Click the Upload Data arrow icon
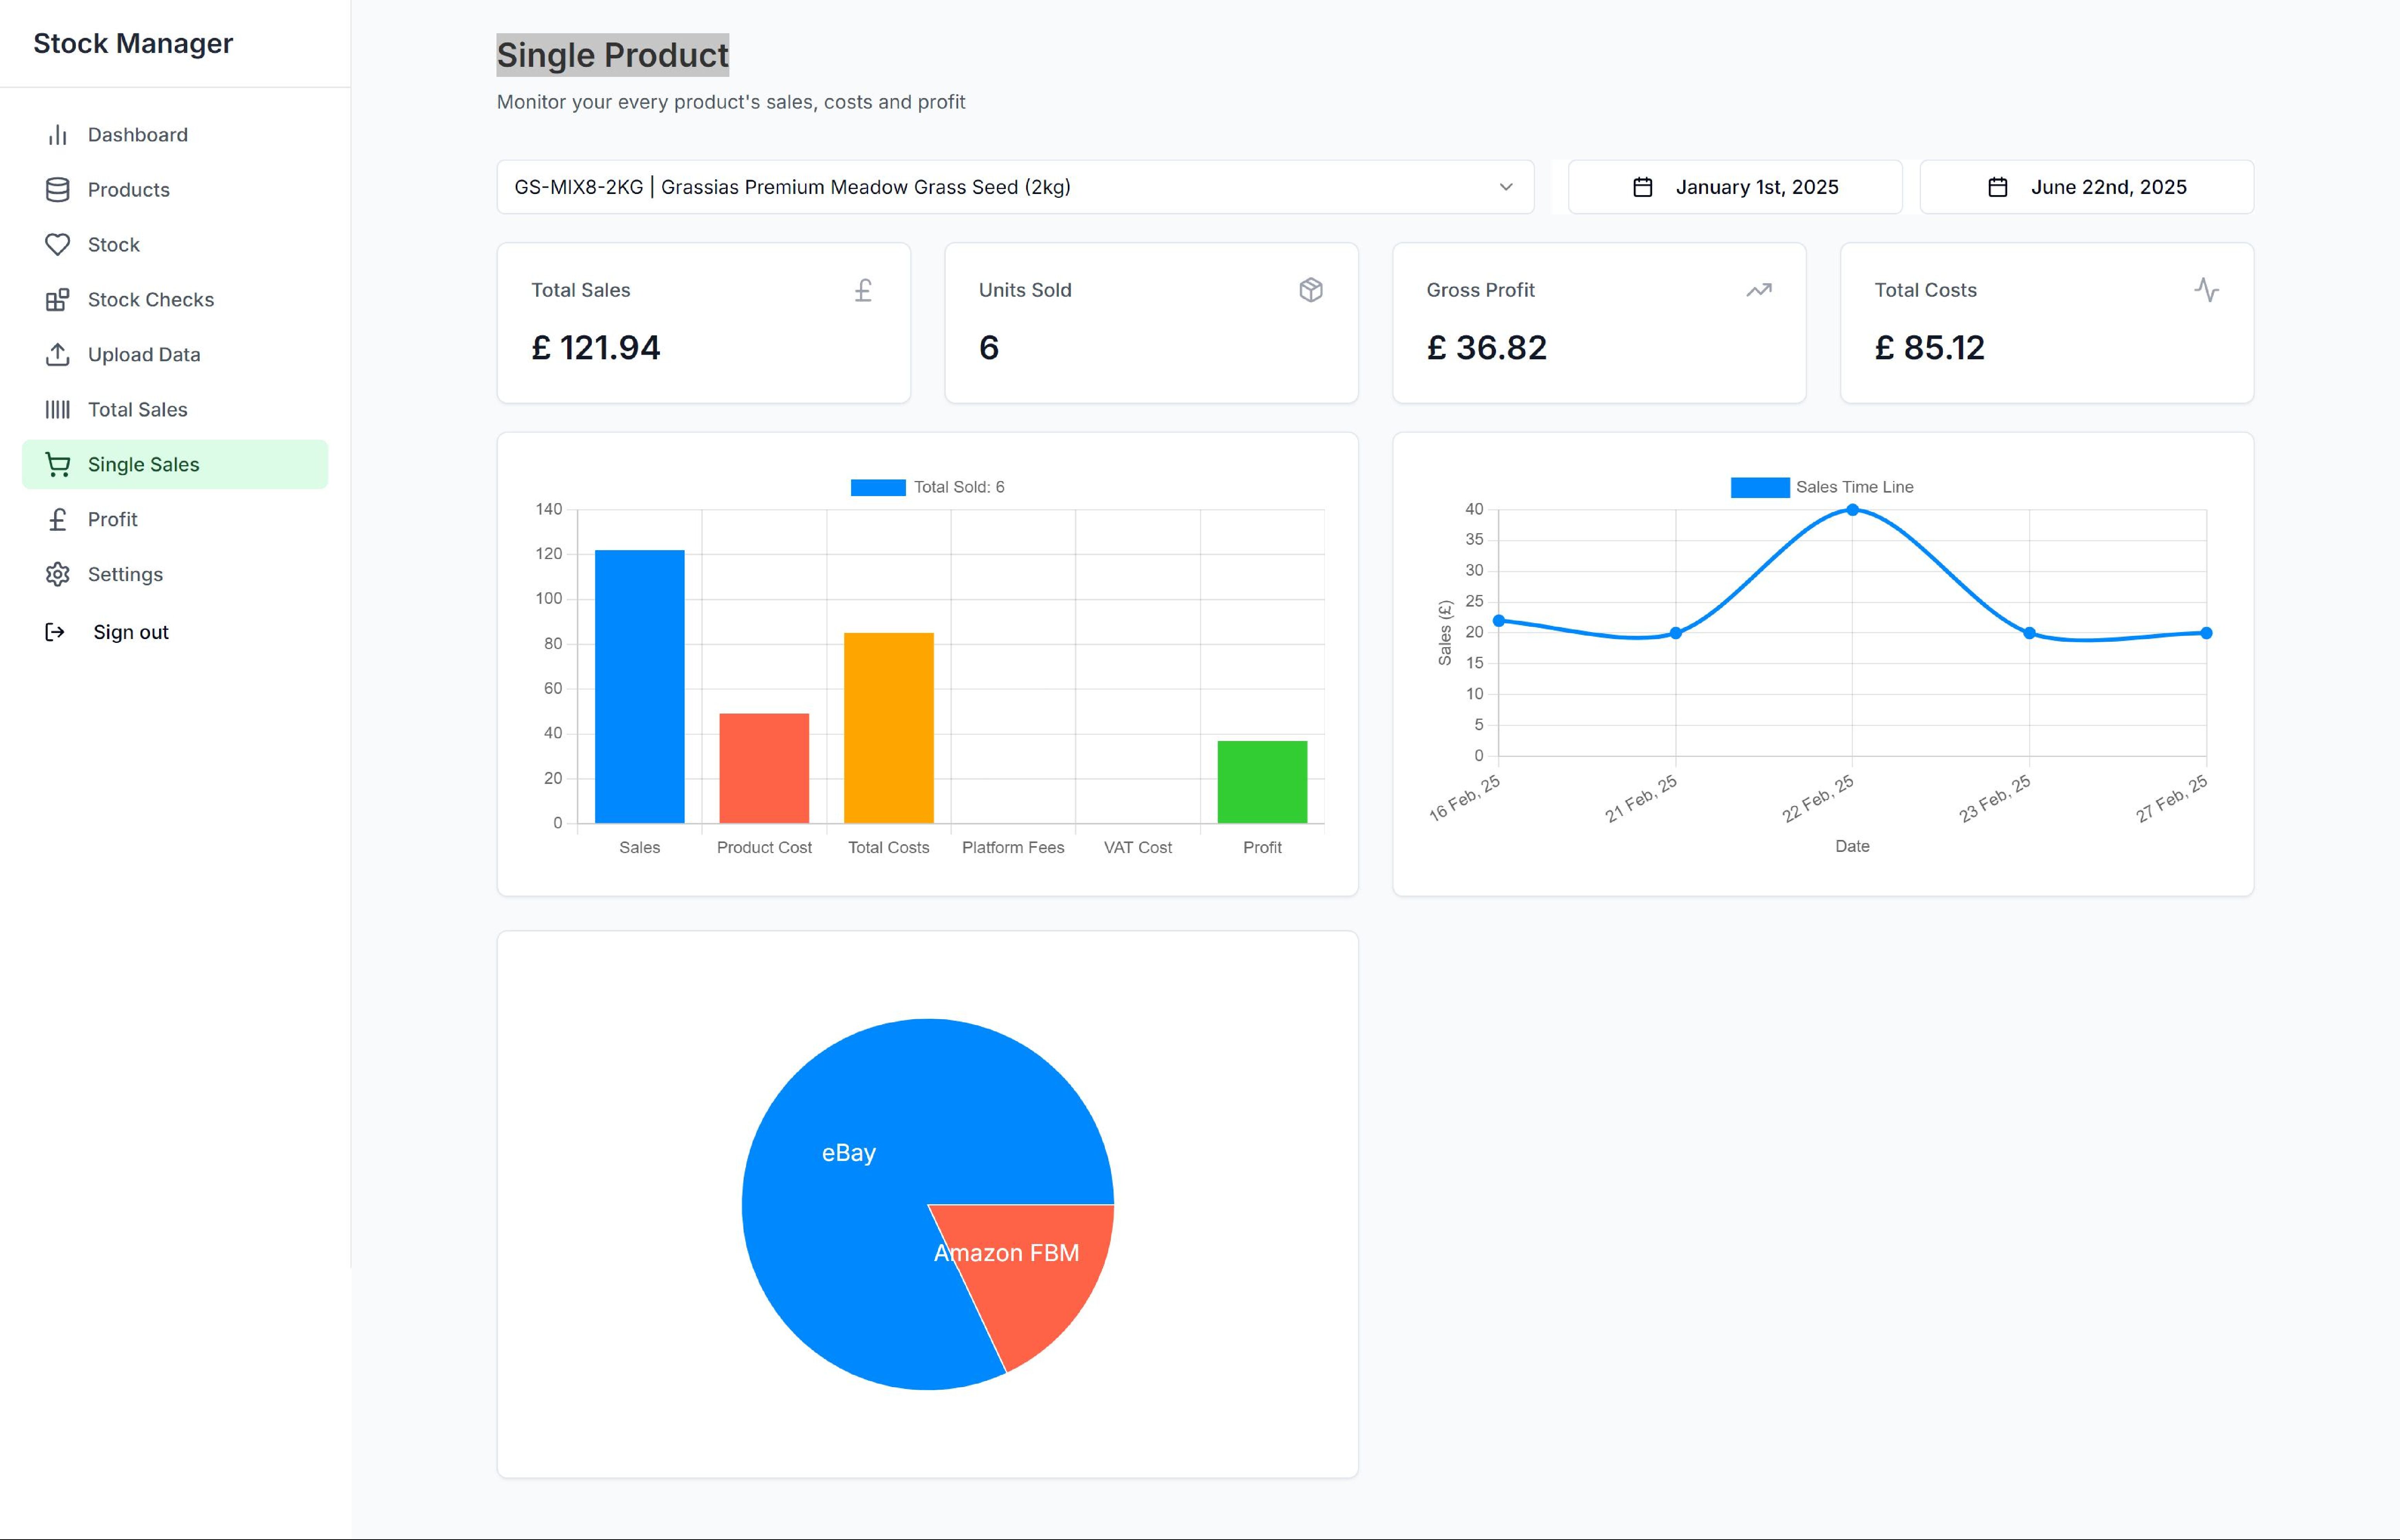 pyautogui.click(x=58, y=355)
